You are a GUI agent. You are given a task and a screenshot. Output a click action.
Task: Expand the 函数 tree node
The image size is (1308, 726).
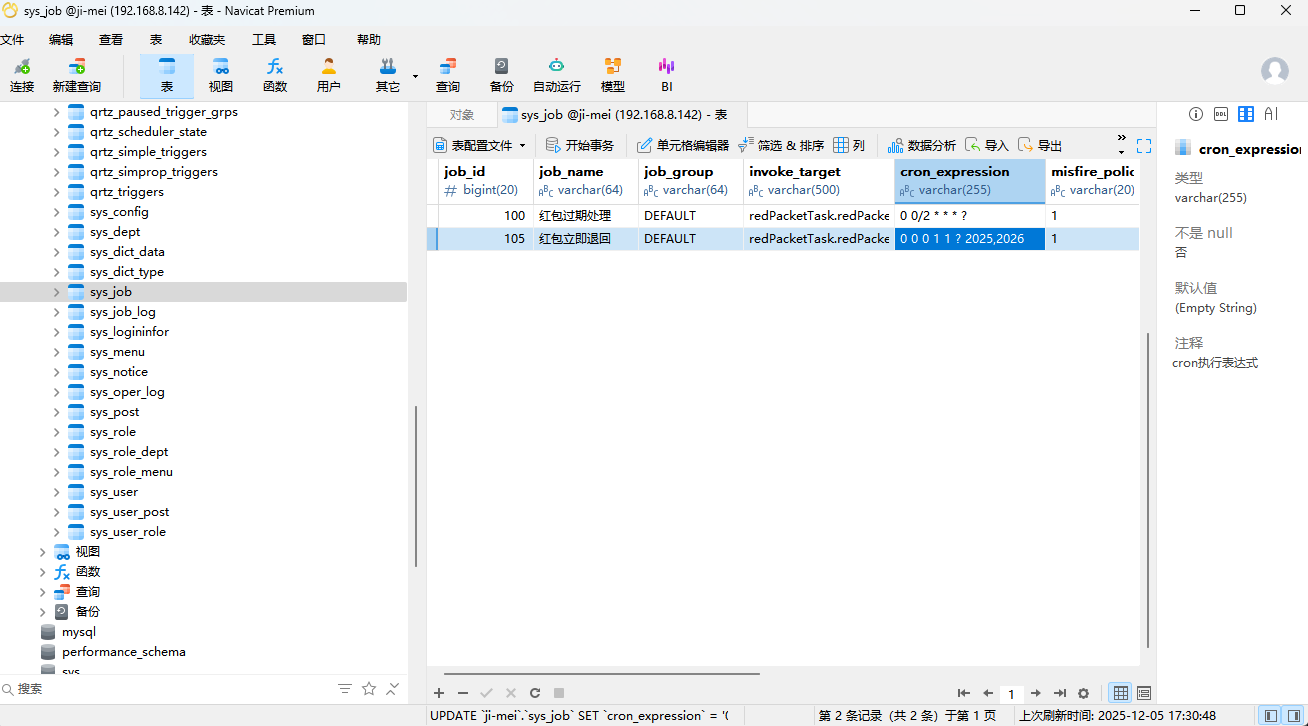(42, 572)
